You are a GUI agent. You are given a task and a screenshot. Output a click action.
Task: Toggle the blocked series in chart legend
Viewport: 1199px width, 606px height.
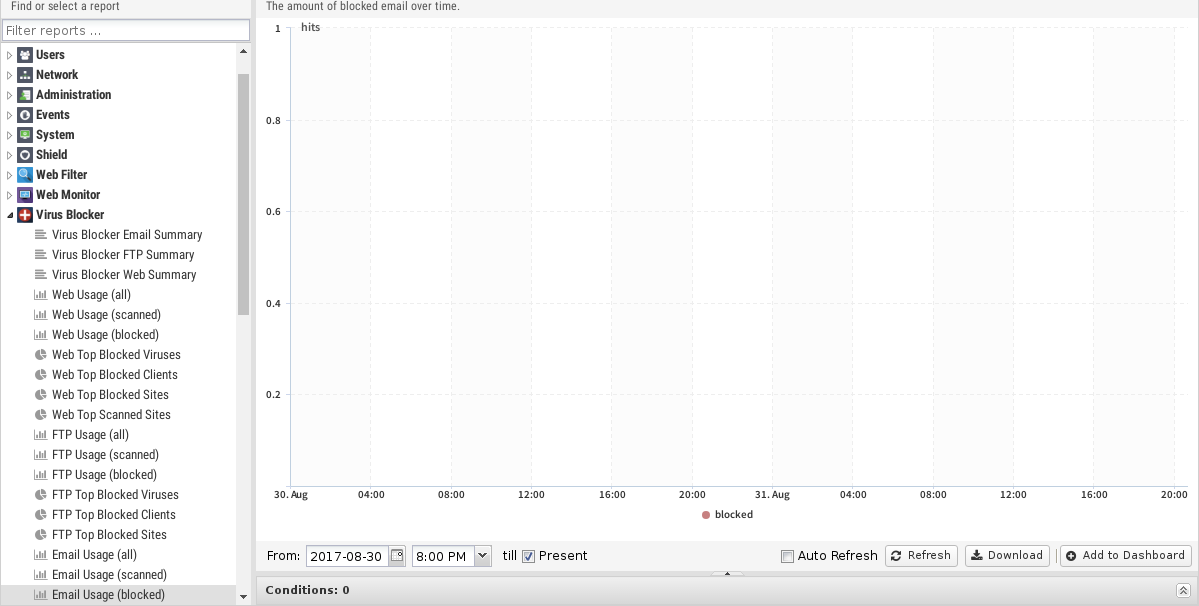tap(727, 515)
